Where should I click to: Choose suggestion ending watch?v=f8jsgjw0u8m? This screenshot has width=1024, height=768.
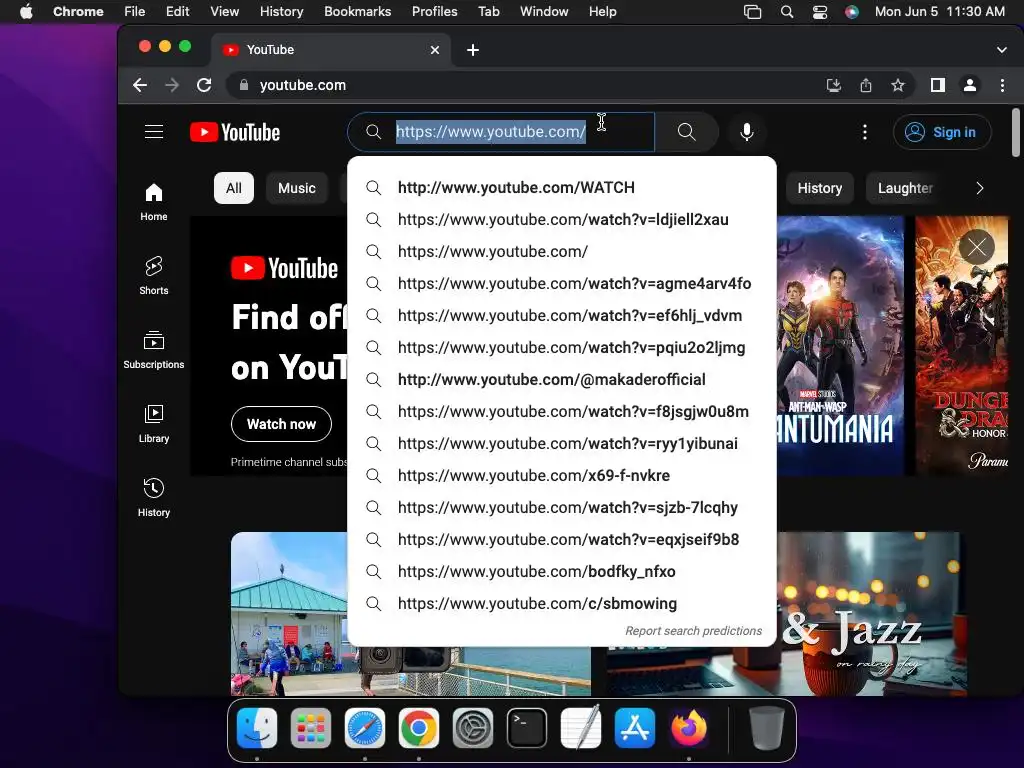[x=562, y=411]
